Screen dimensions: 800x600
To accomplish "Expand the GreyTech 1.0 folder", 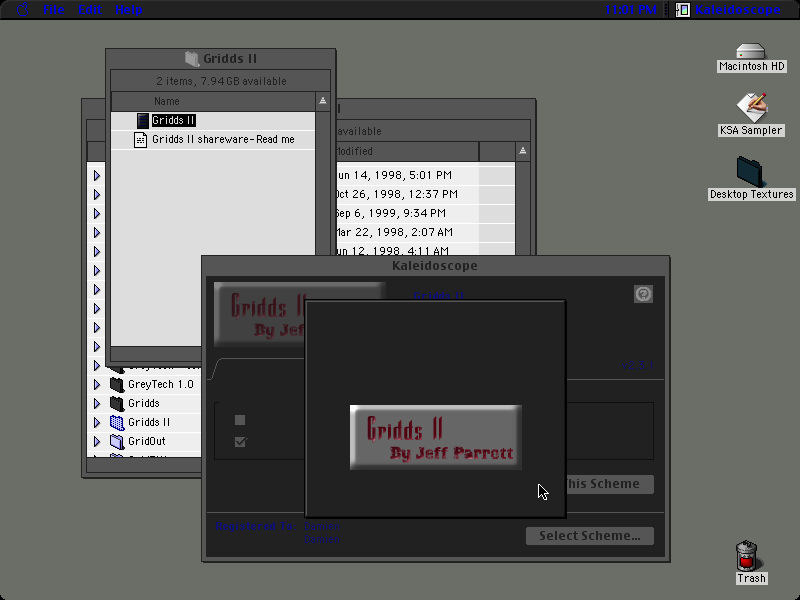I will (97, 384).
